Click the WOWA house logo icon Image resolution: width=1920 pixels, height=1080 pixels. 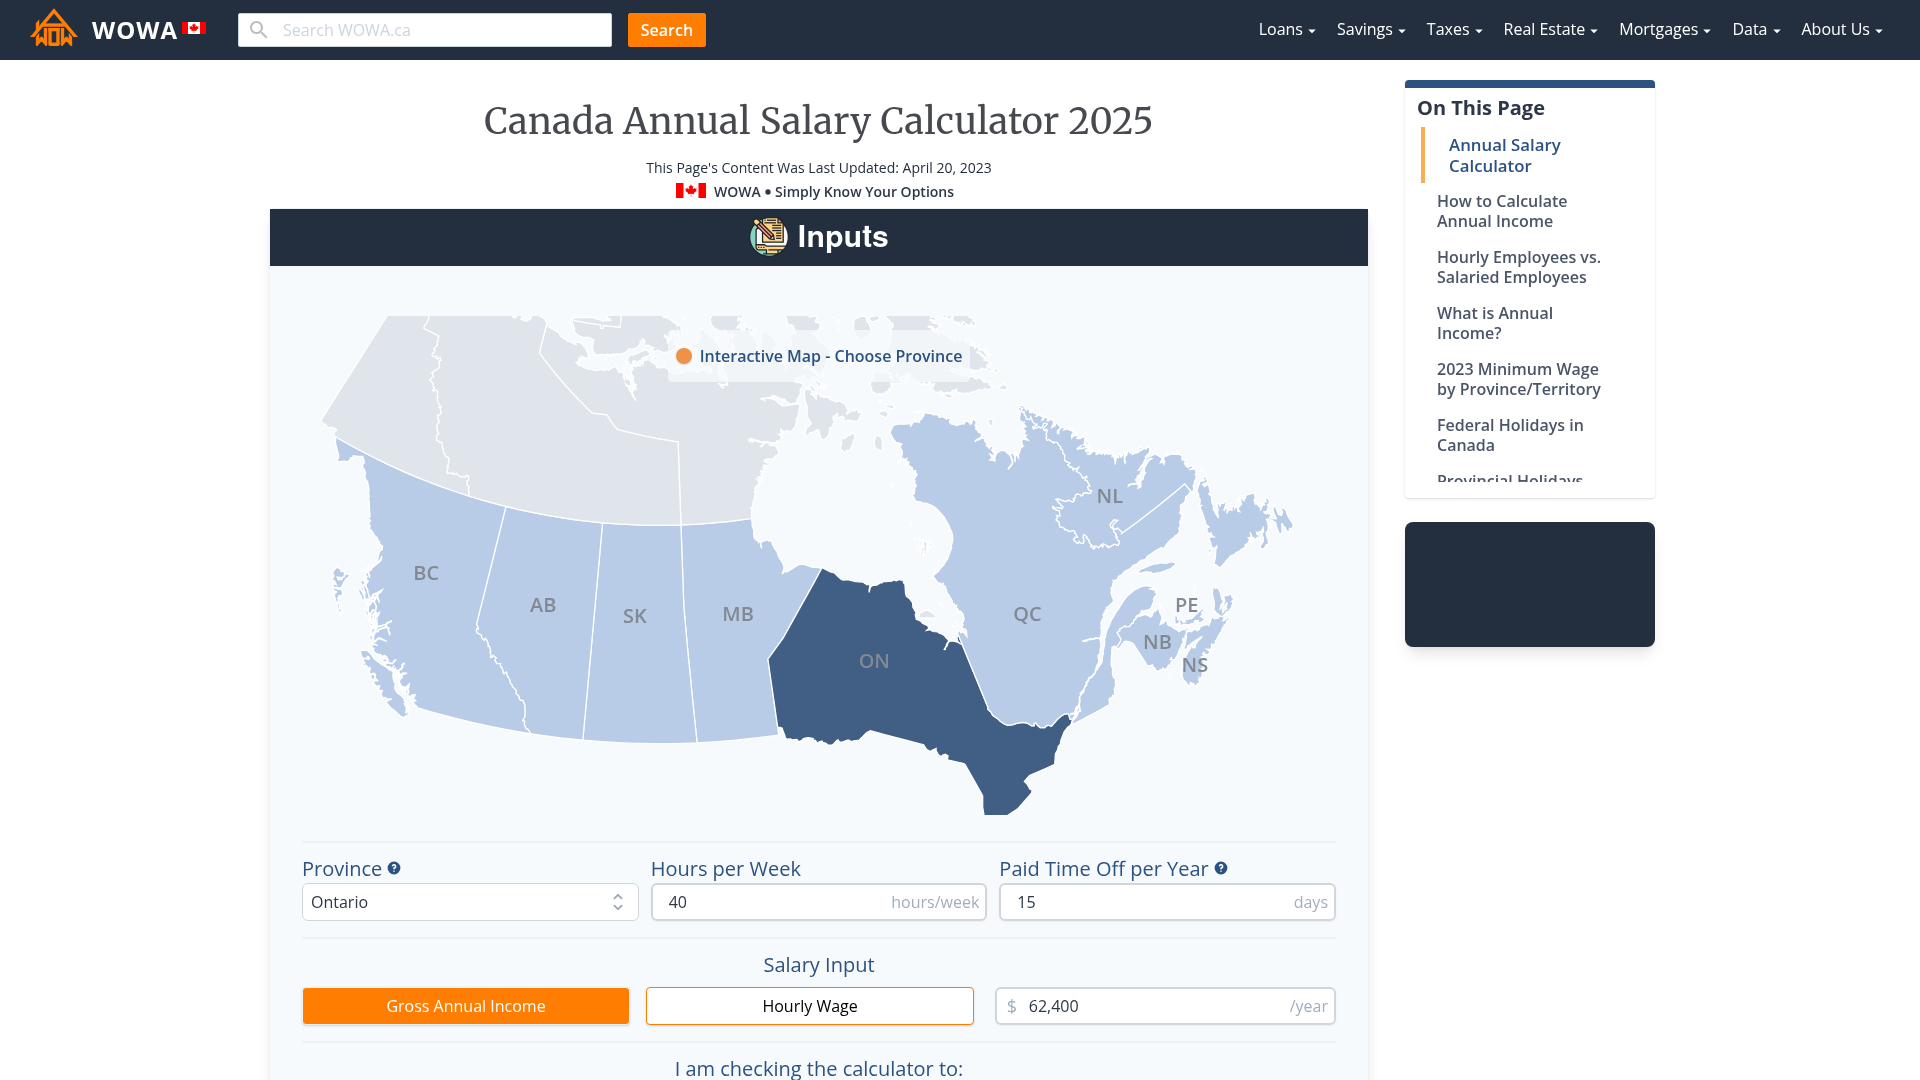click(x=53, y=29)
